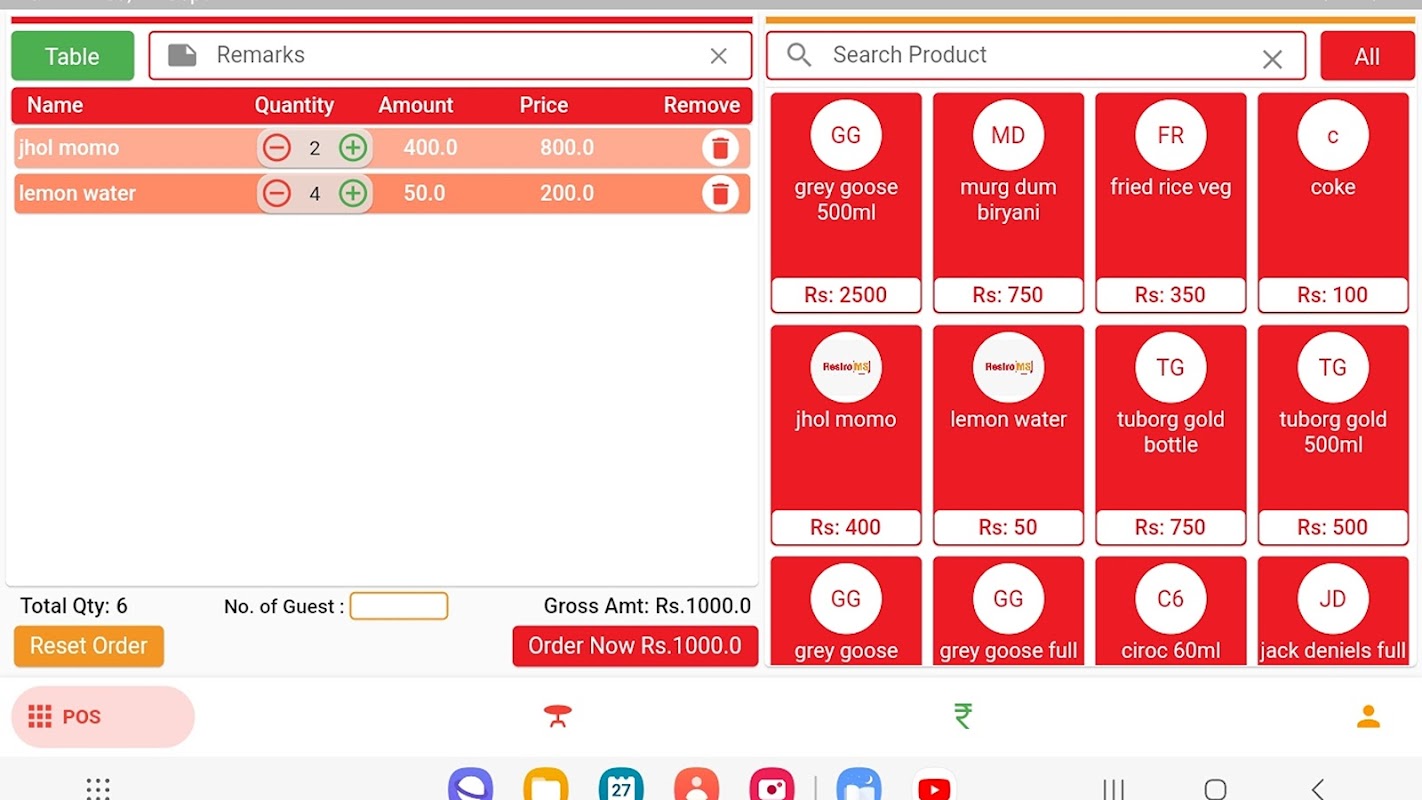Viewport: 1422px width, 800px height.
Task: Click the Price column header
Action: pos(544,105)
